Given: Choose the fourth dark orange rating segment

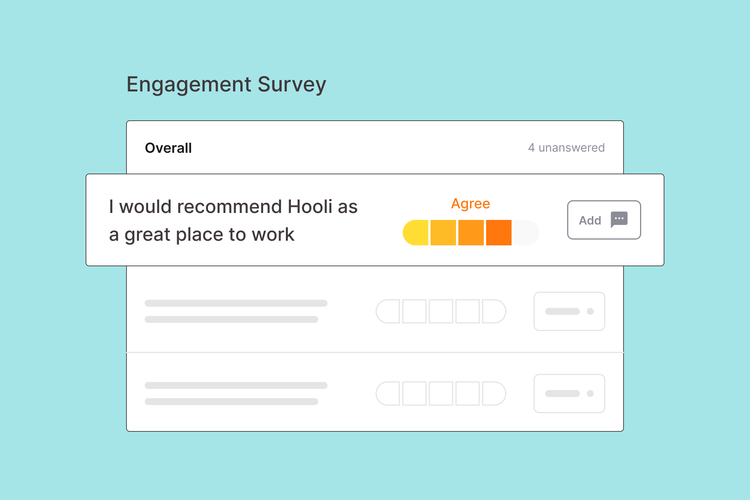Looking at the screenshot, I should point(499,233).
